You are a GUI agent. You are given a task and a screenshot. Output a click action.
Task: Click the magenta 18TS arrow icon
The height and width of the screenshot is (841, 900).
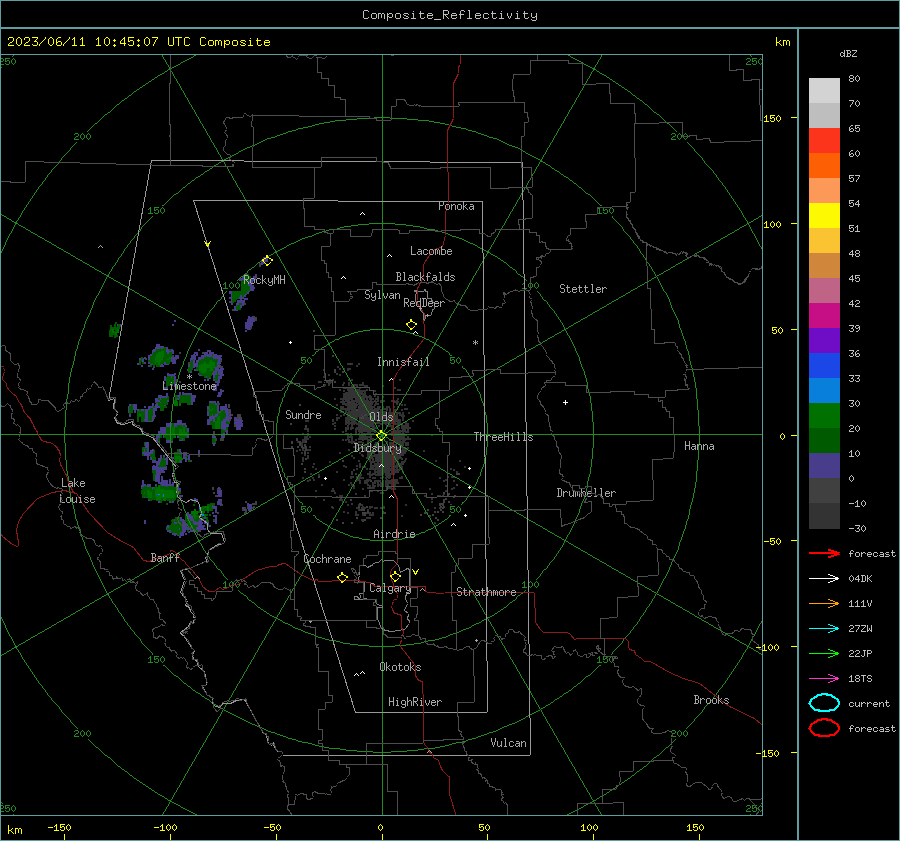coord(824,679)
